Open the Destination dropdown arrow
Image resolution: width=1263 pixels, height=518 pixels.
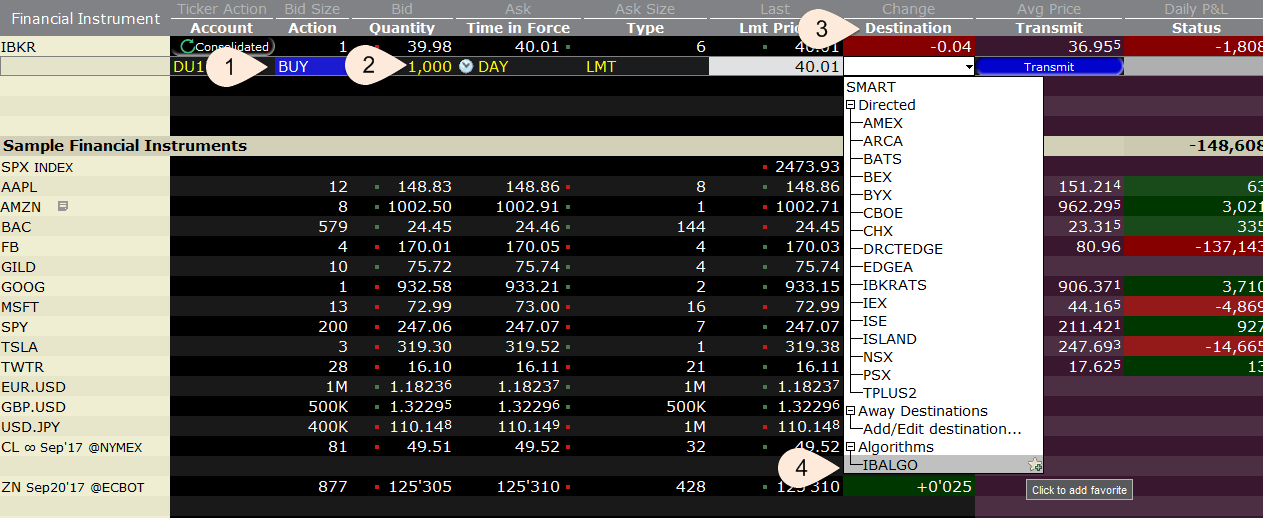968,67
